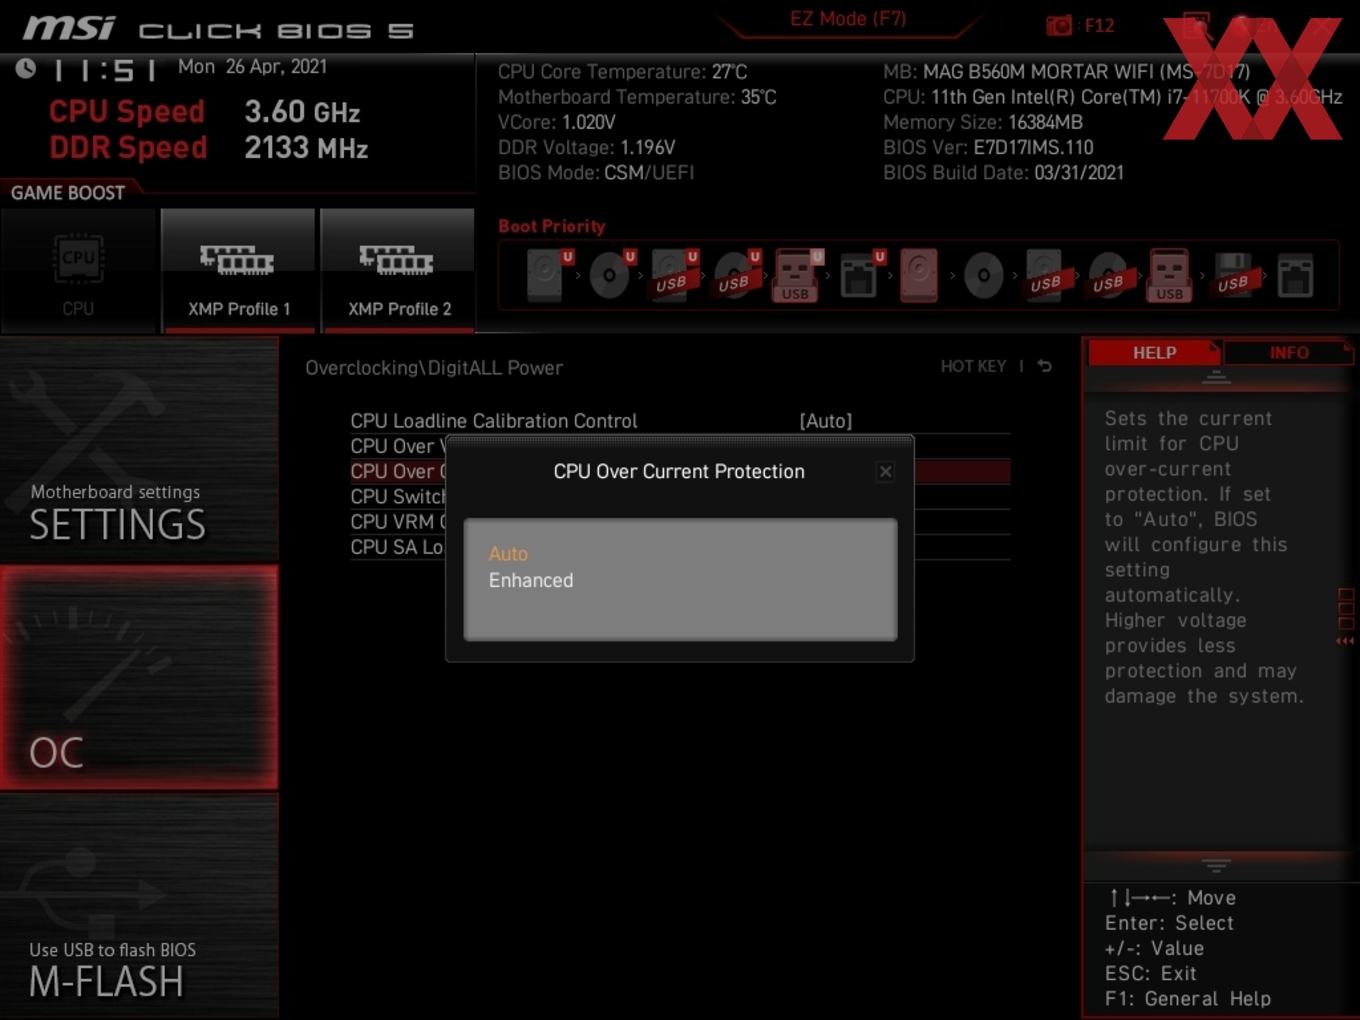Choose Auto in CPU Over Current Protection
The height and width of the screenshot is (1020, 1360).
(508, 553)
